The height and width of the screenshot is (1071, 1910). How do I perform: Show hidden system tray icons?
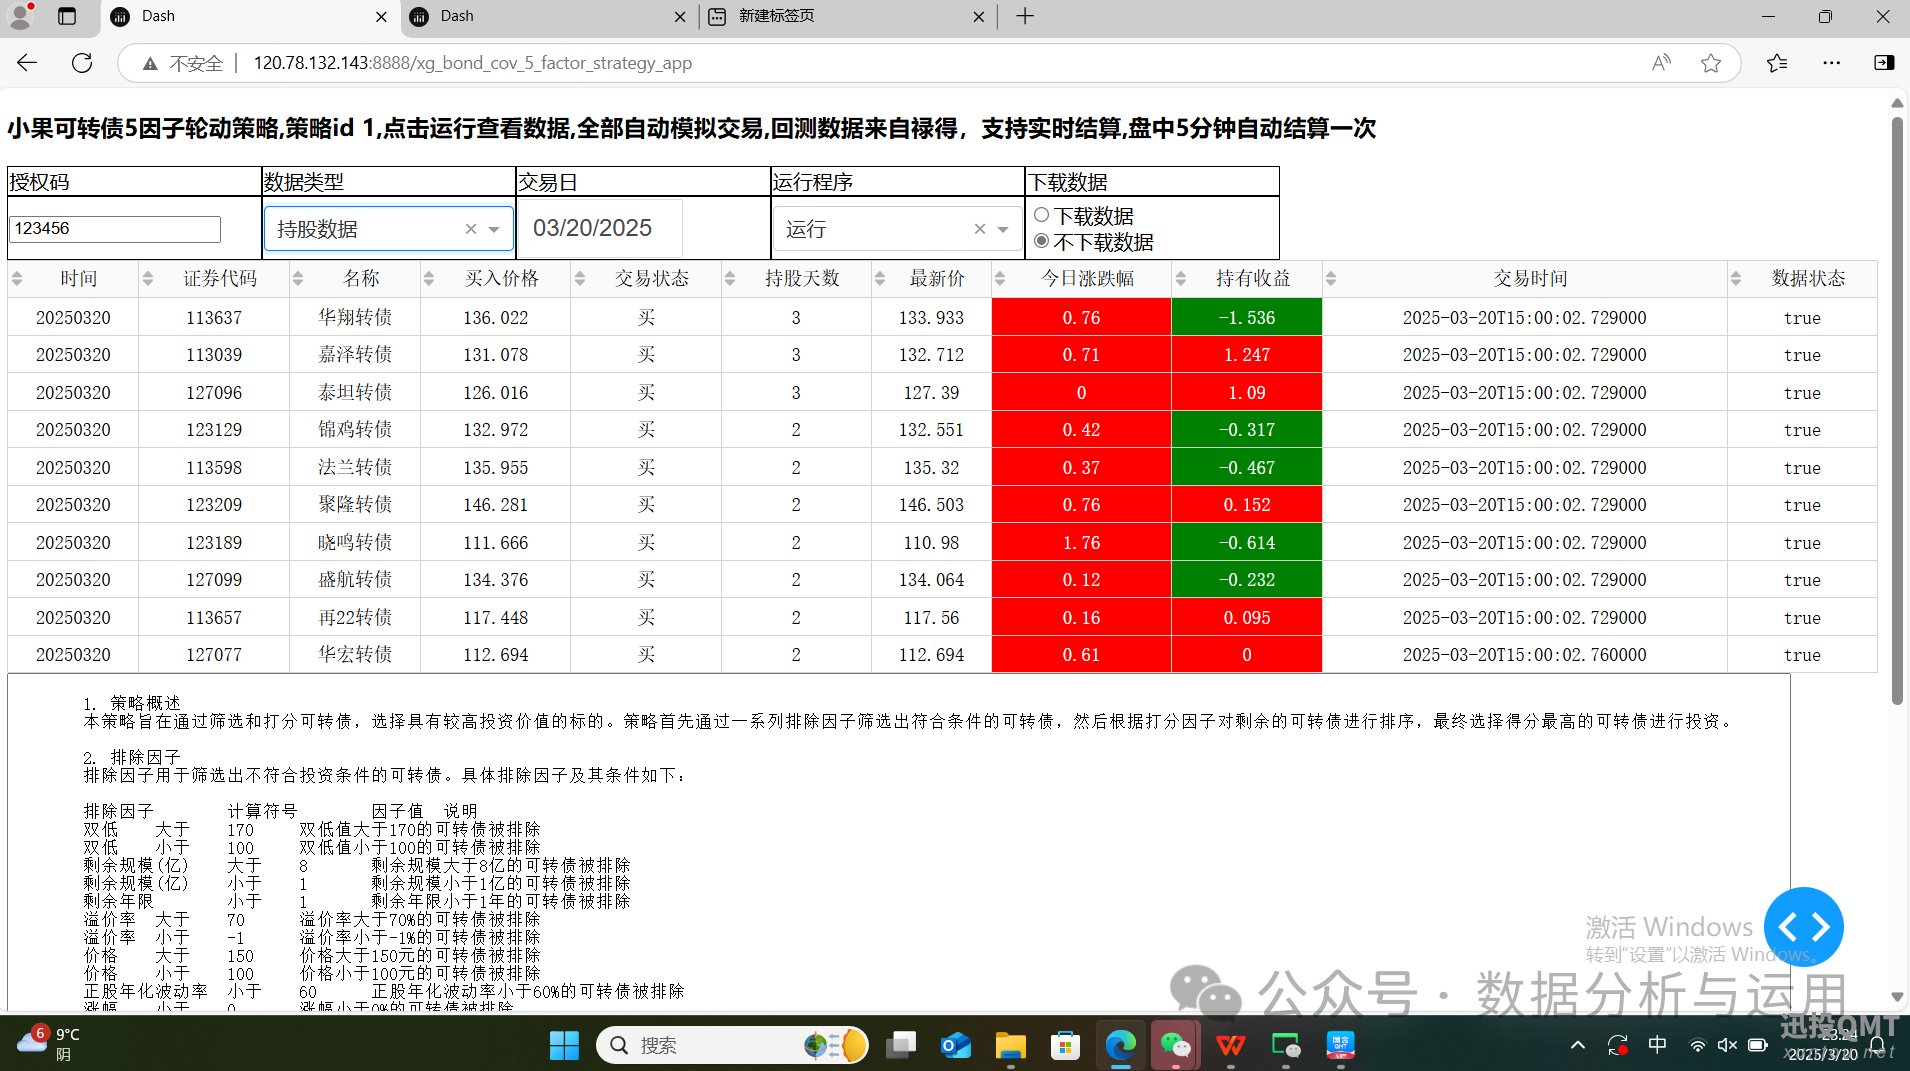coord(1578,1045)
